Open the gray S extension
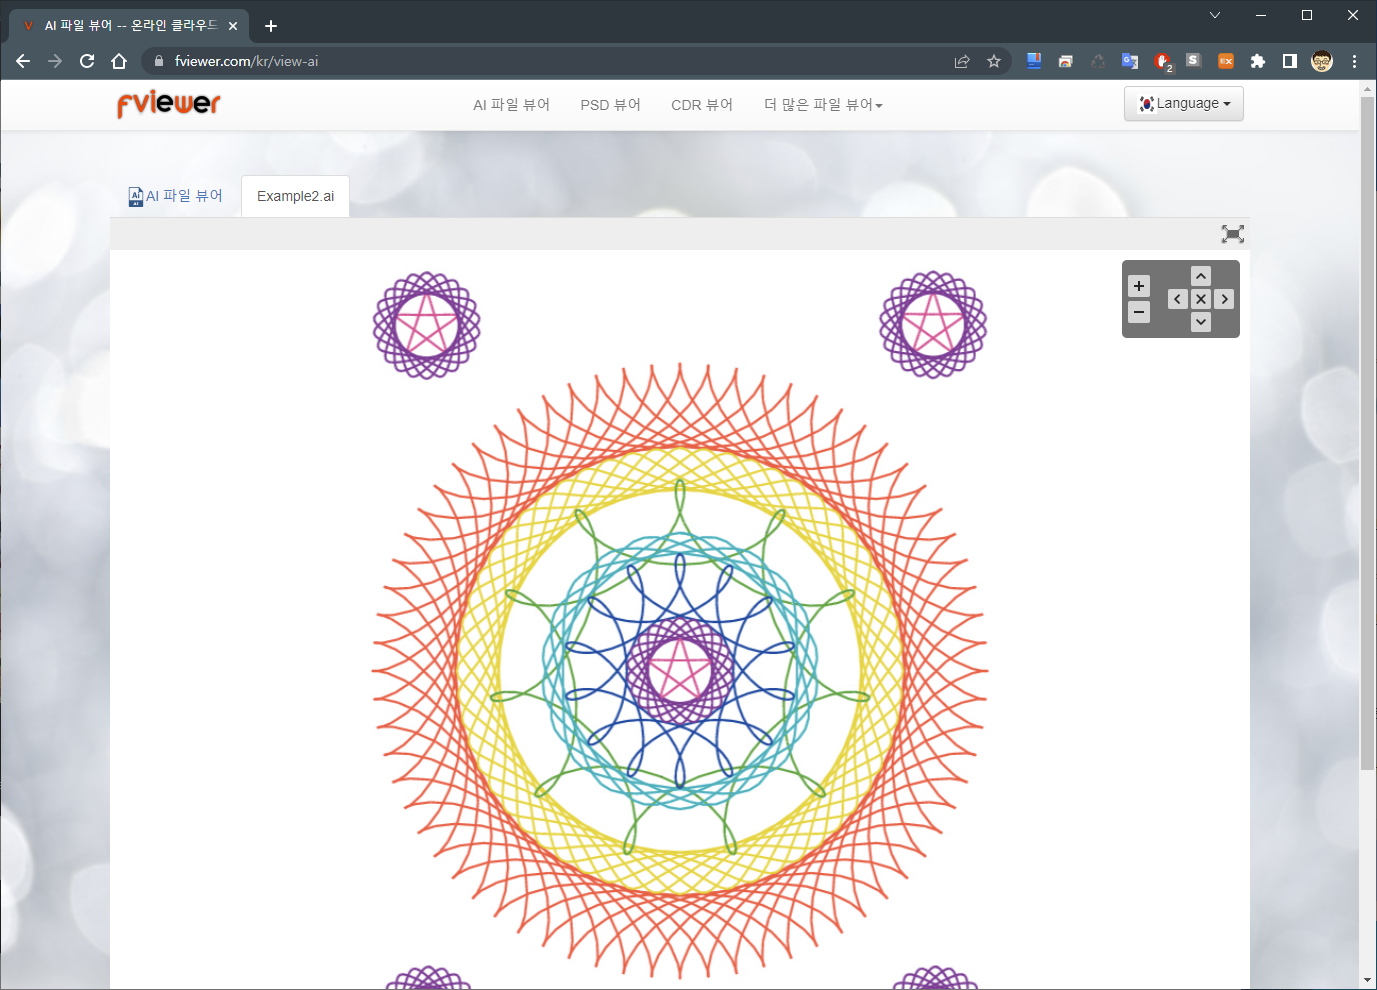Viewport: 1377px width, 990px height. pyautogui.click(x=1193, y=61)
